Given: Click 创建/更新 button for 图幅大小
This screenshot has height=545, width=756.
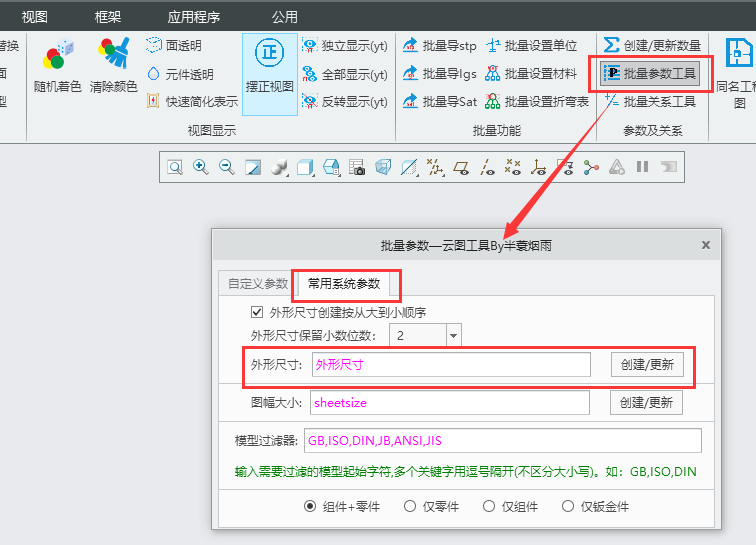Looking at the screenshot, I should [x=646, y=403].
